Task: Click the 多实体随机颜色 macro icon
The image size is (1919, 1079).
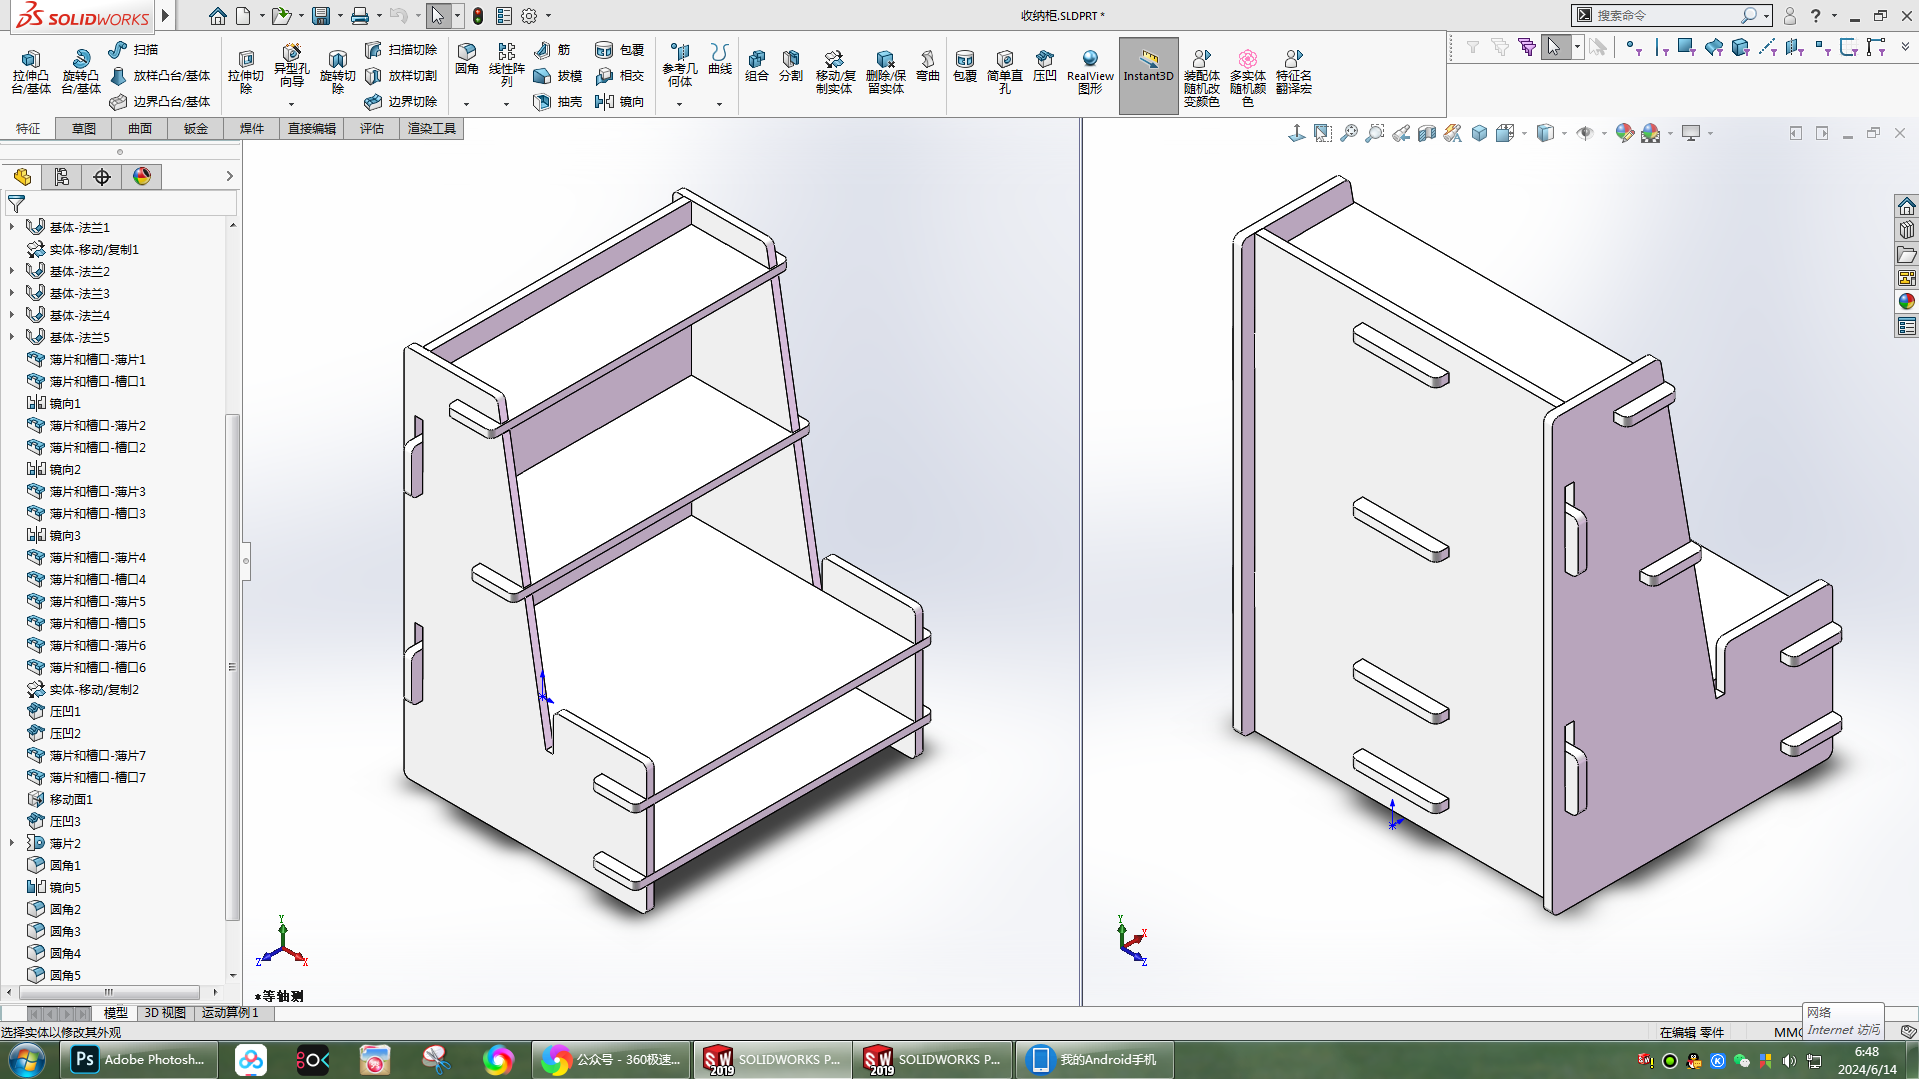Action: tap(1248, 77)
